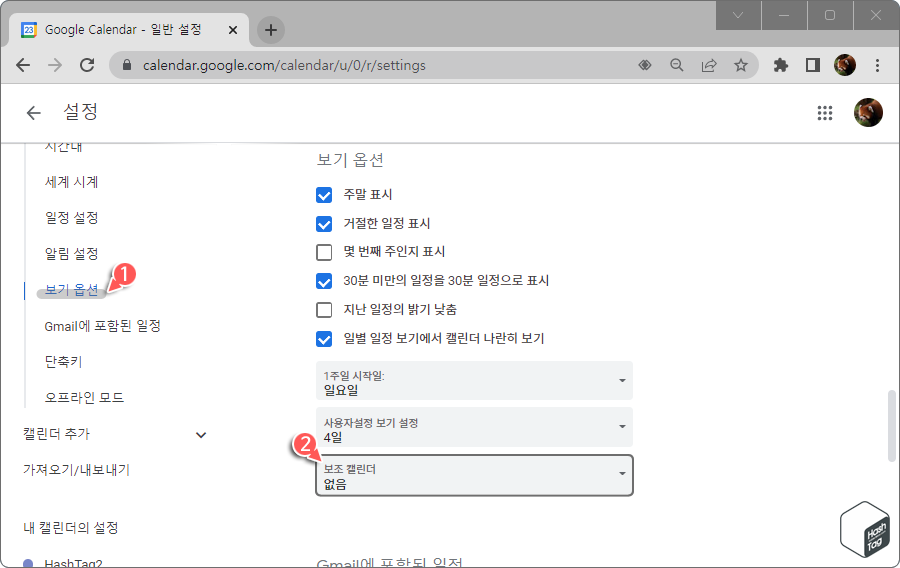Toggle 30분 미만의 일정 checkbox
Viewport: 900px width, 568px height.
324,281
